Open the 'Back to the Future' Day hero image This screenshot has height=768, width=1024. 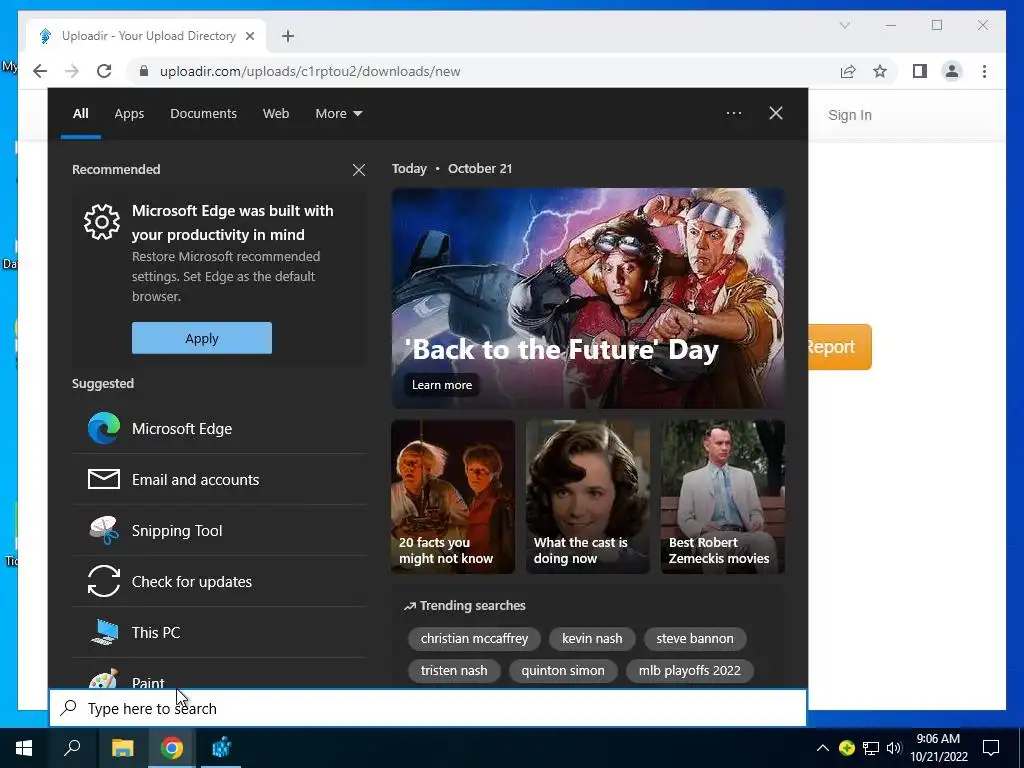coord(588,298)
